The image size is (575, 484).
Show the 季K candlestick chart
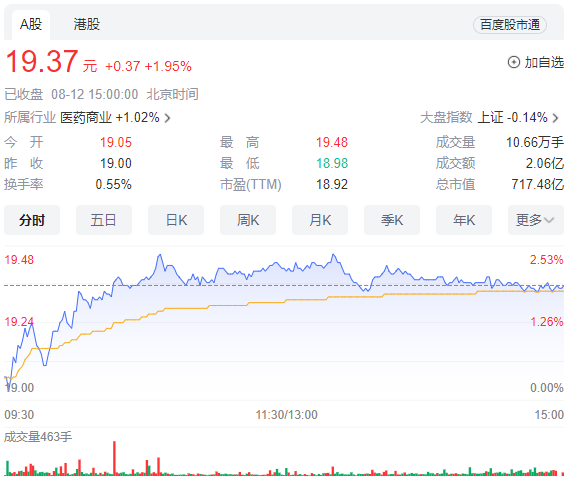(392, 220)
